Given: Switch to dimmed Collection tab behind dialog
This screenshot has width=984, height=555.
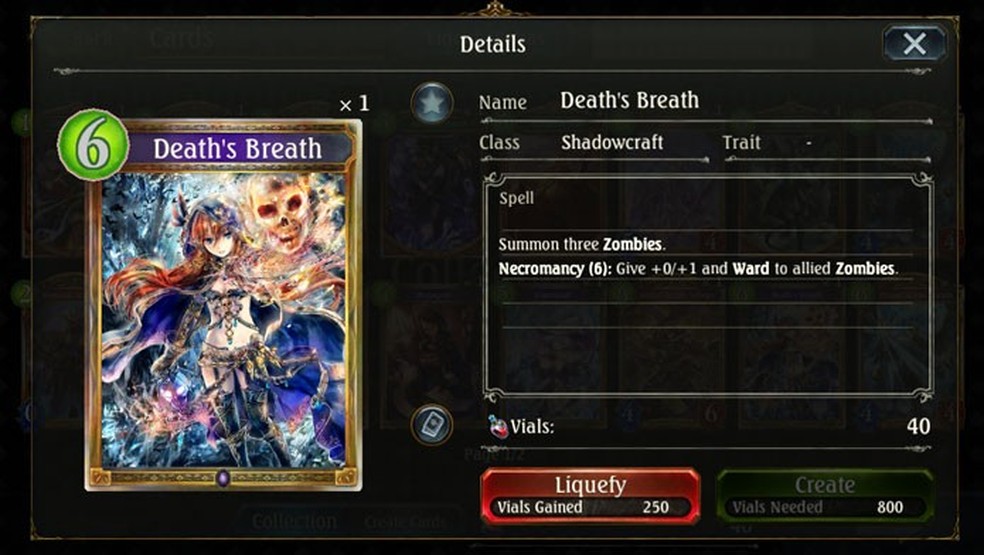Looking at the screenshot, I should click(294, 521).
